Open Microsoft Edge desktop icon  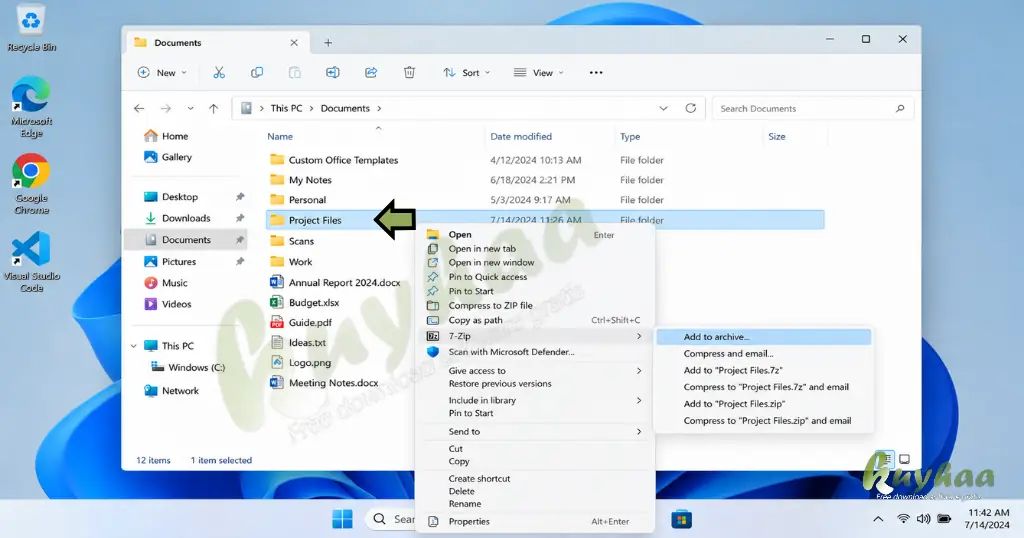31,108
